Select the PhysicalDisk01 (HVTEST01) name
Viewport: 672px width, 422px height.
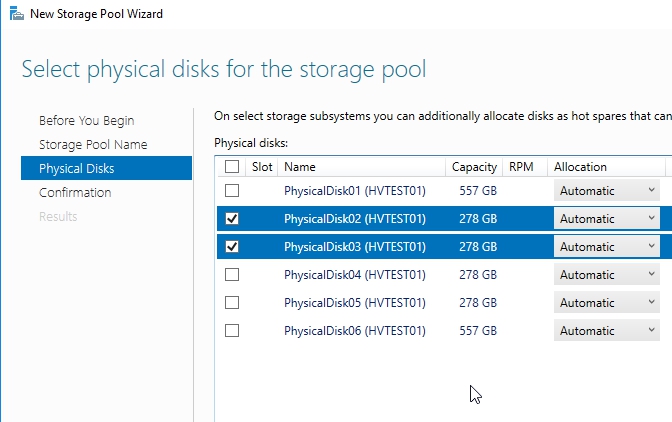pos(355,191)
